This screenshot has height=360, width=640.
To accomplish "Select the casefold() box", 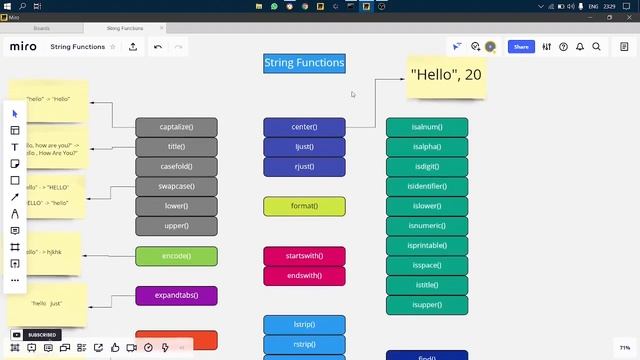I will coord(176,166).
